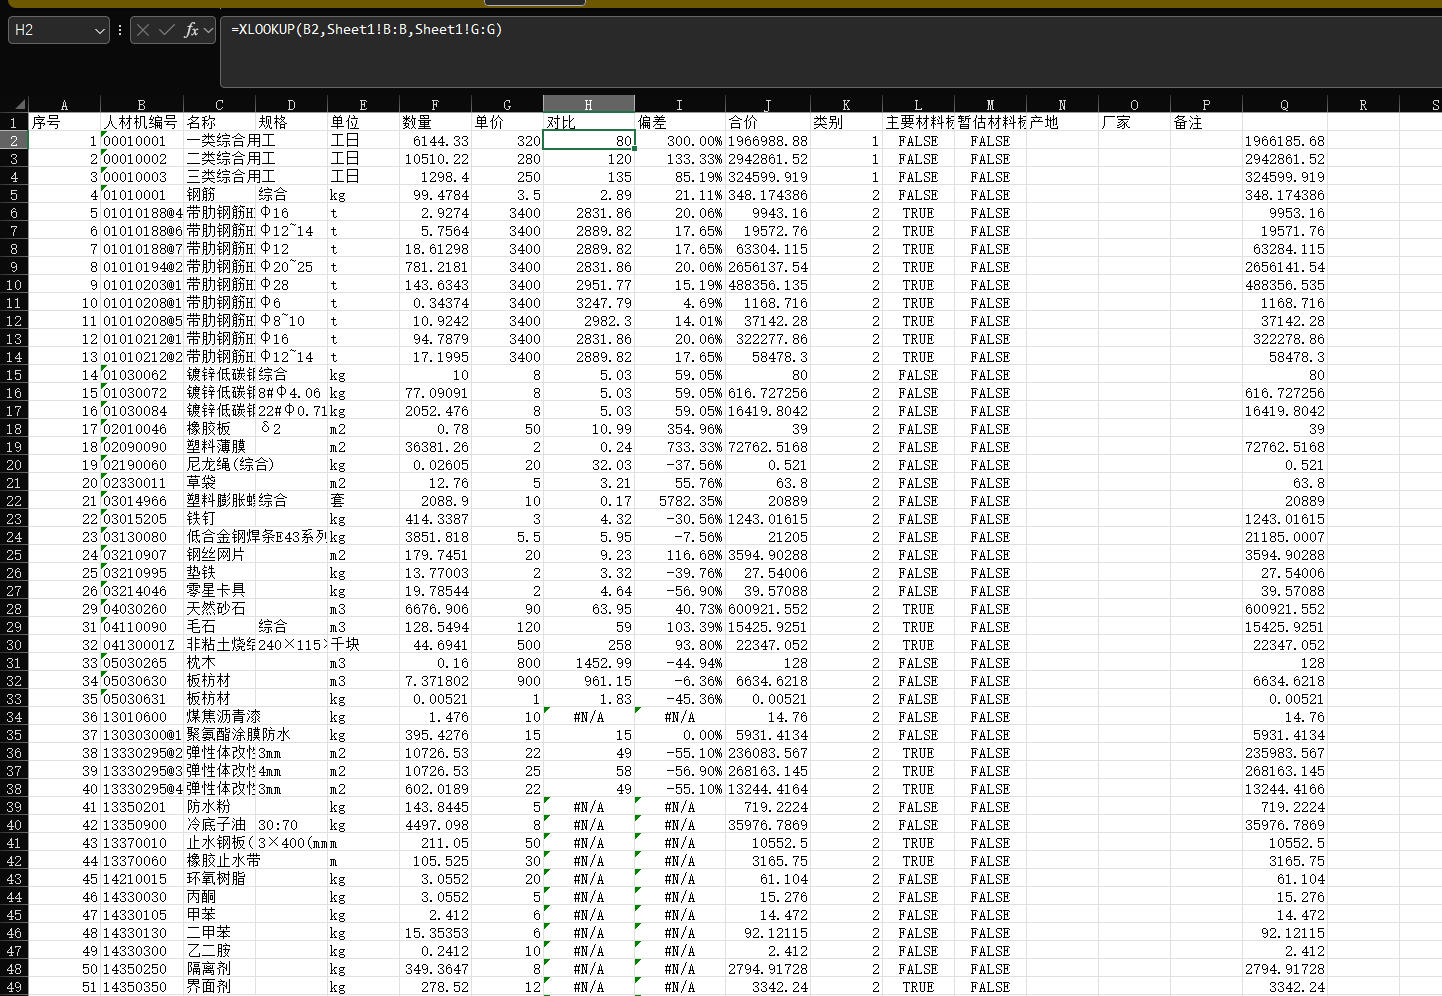The width and height of the screenshot is (1442, 996).
Task: Select row 34 header
Action: point(14,717)
